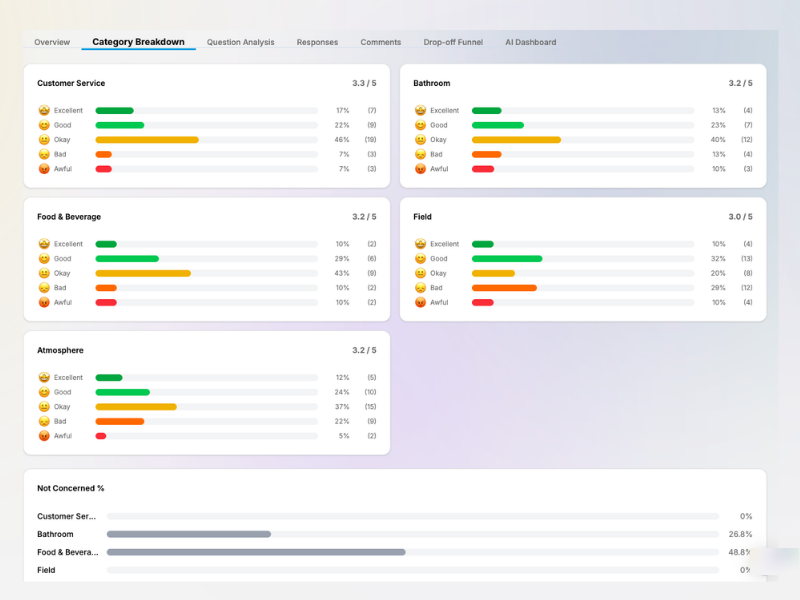Click the Excellent emoji in Field card
The image size is (800, 600).
click(x=420, y=244)
